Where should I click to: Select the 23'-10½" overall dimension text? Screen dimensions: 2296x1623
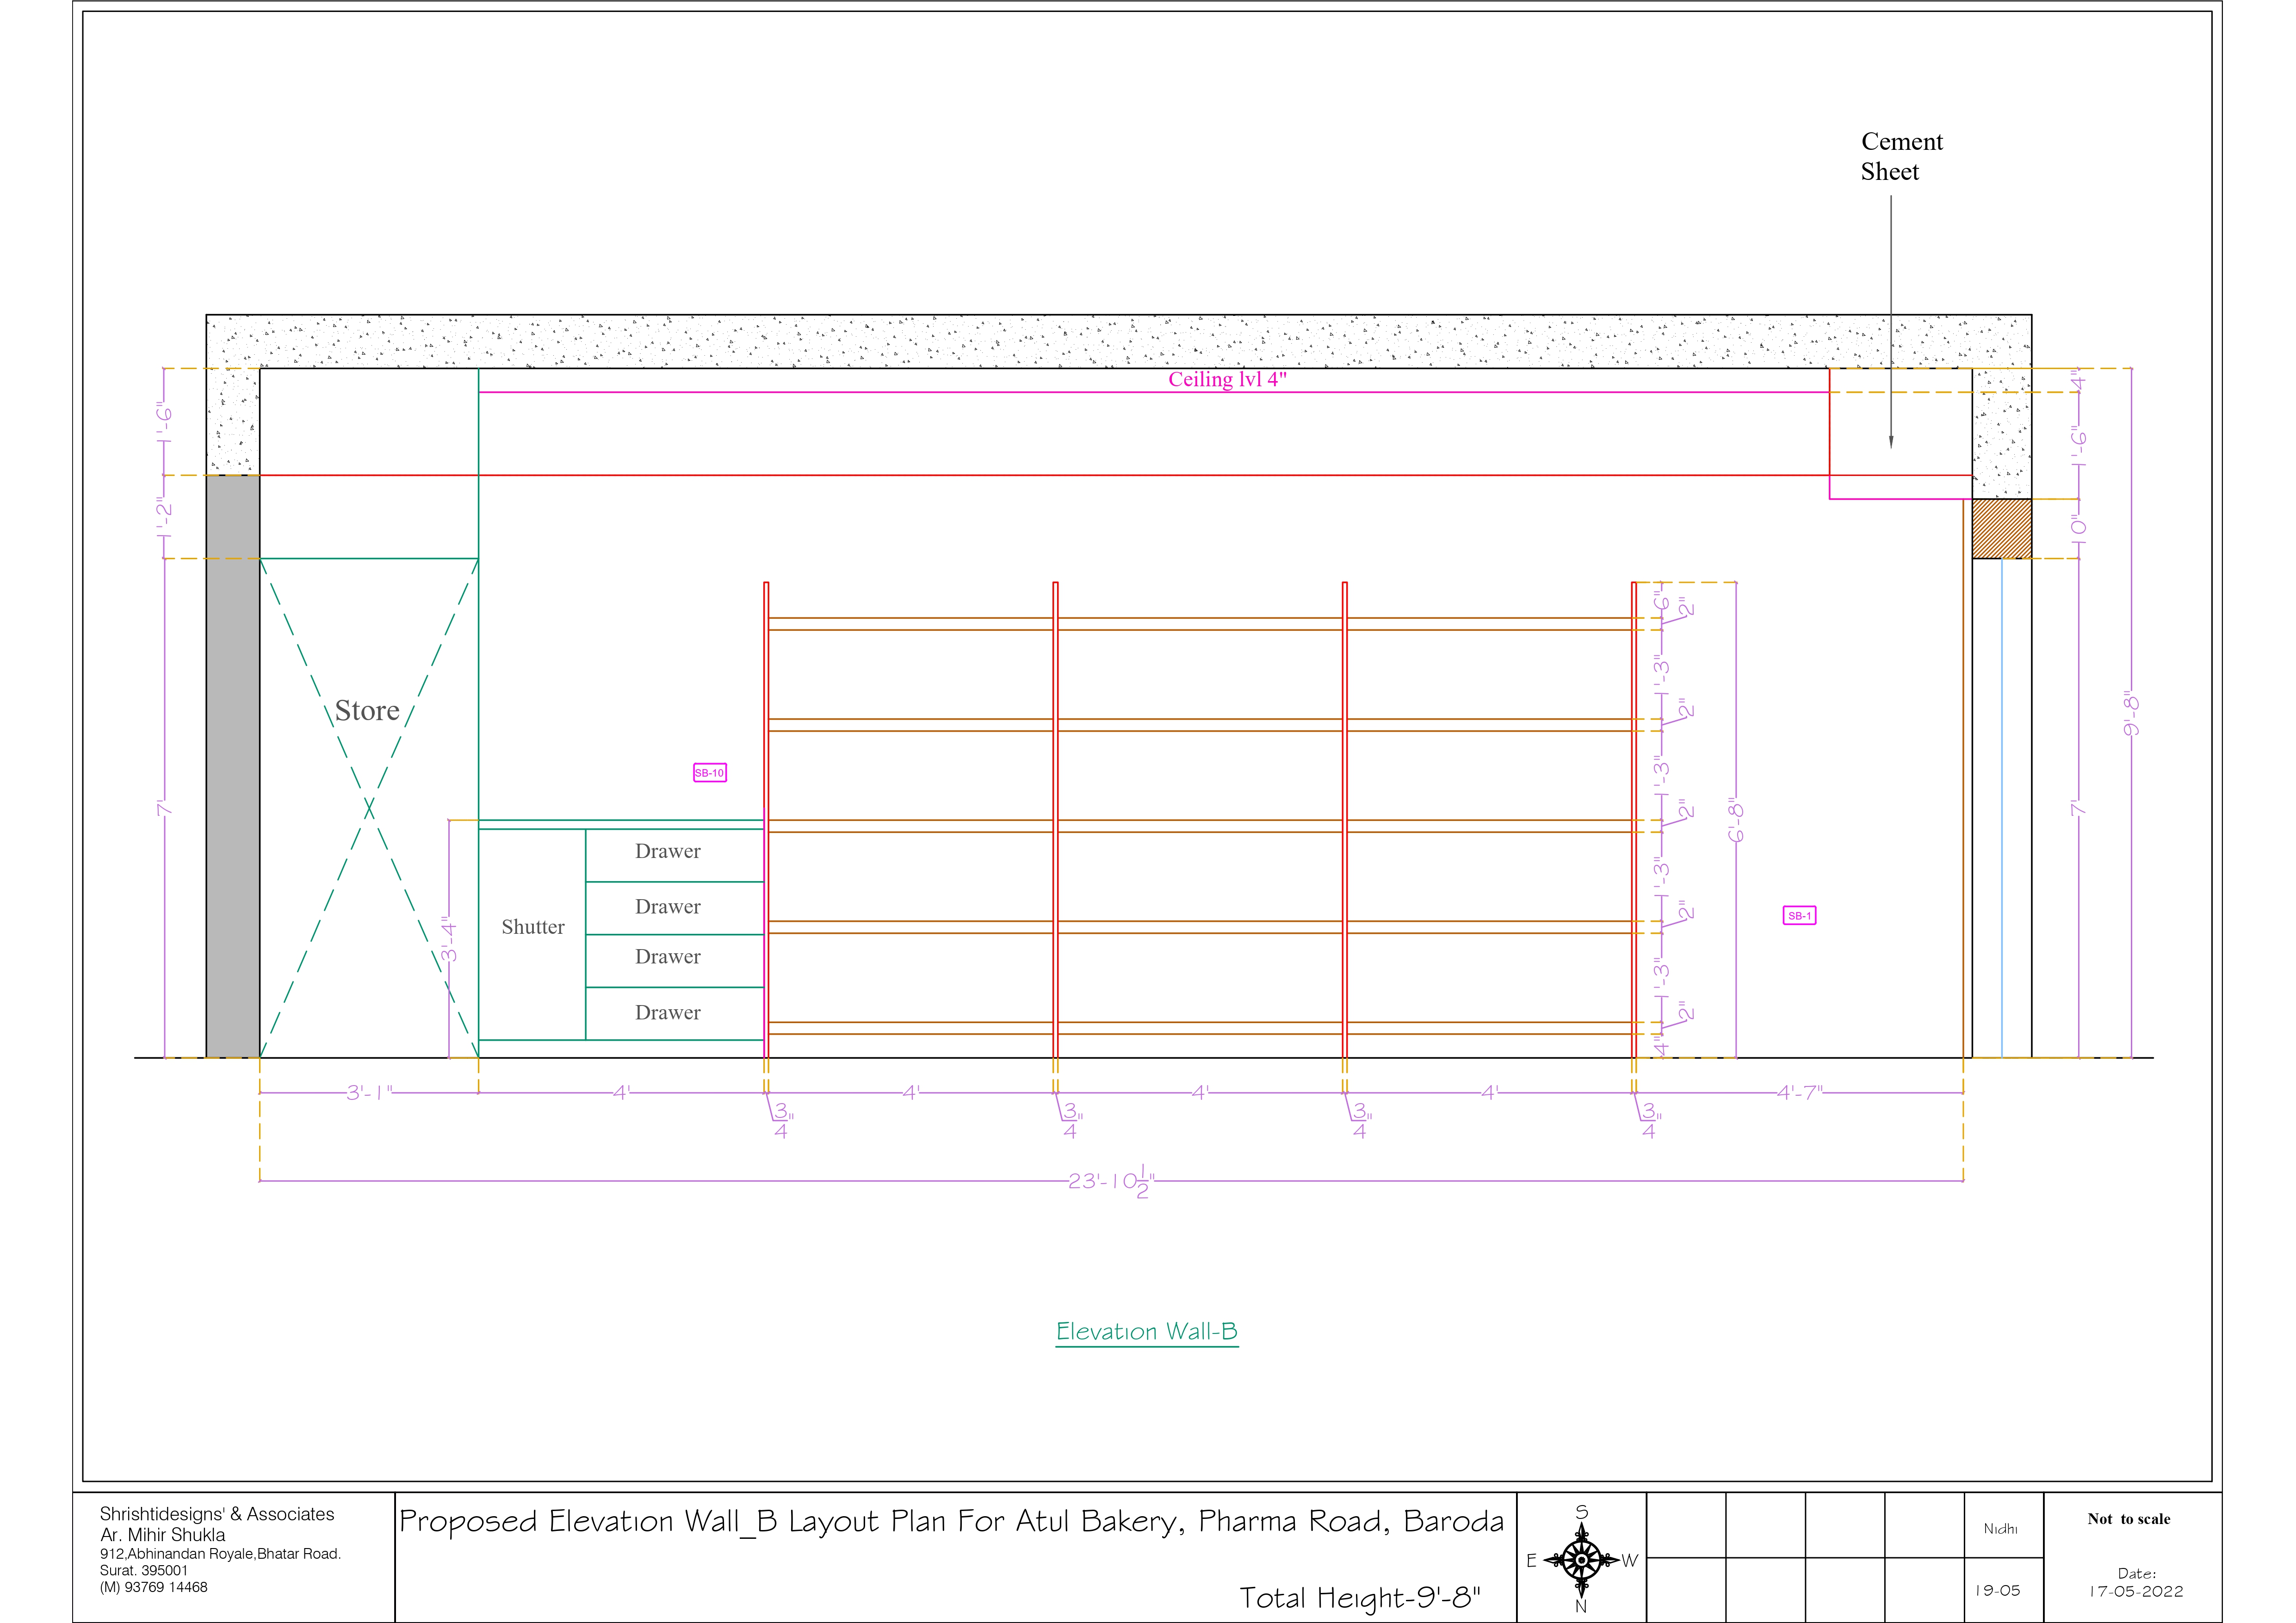pyautogui.click(x=1110, y=1181)
